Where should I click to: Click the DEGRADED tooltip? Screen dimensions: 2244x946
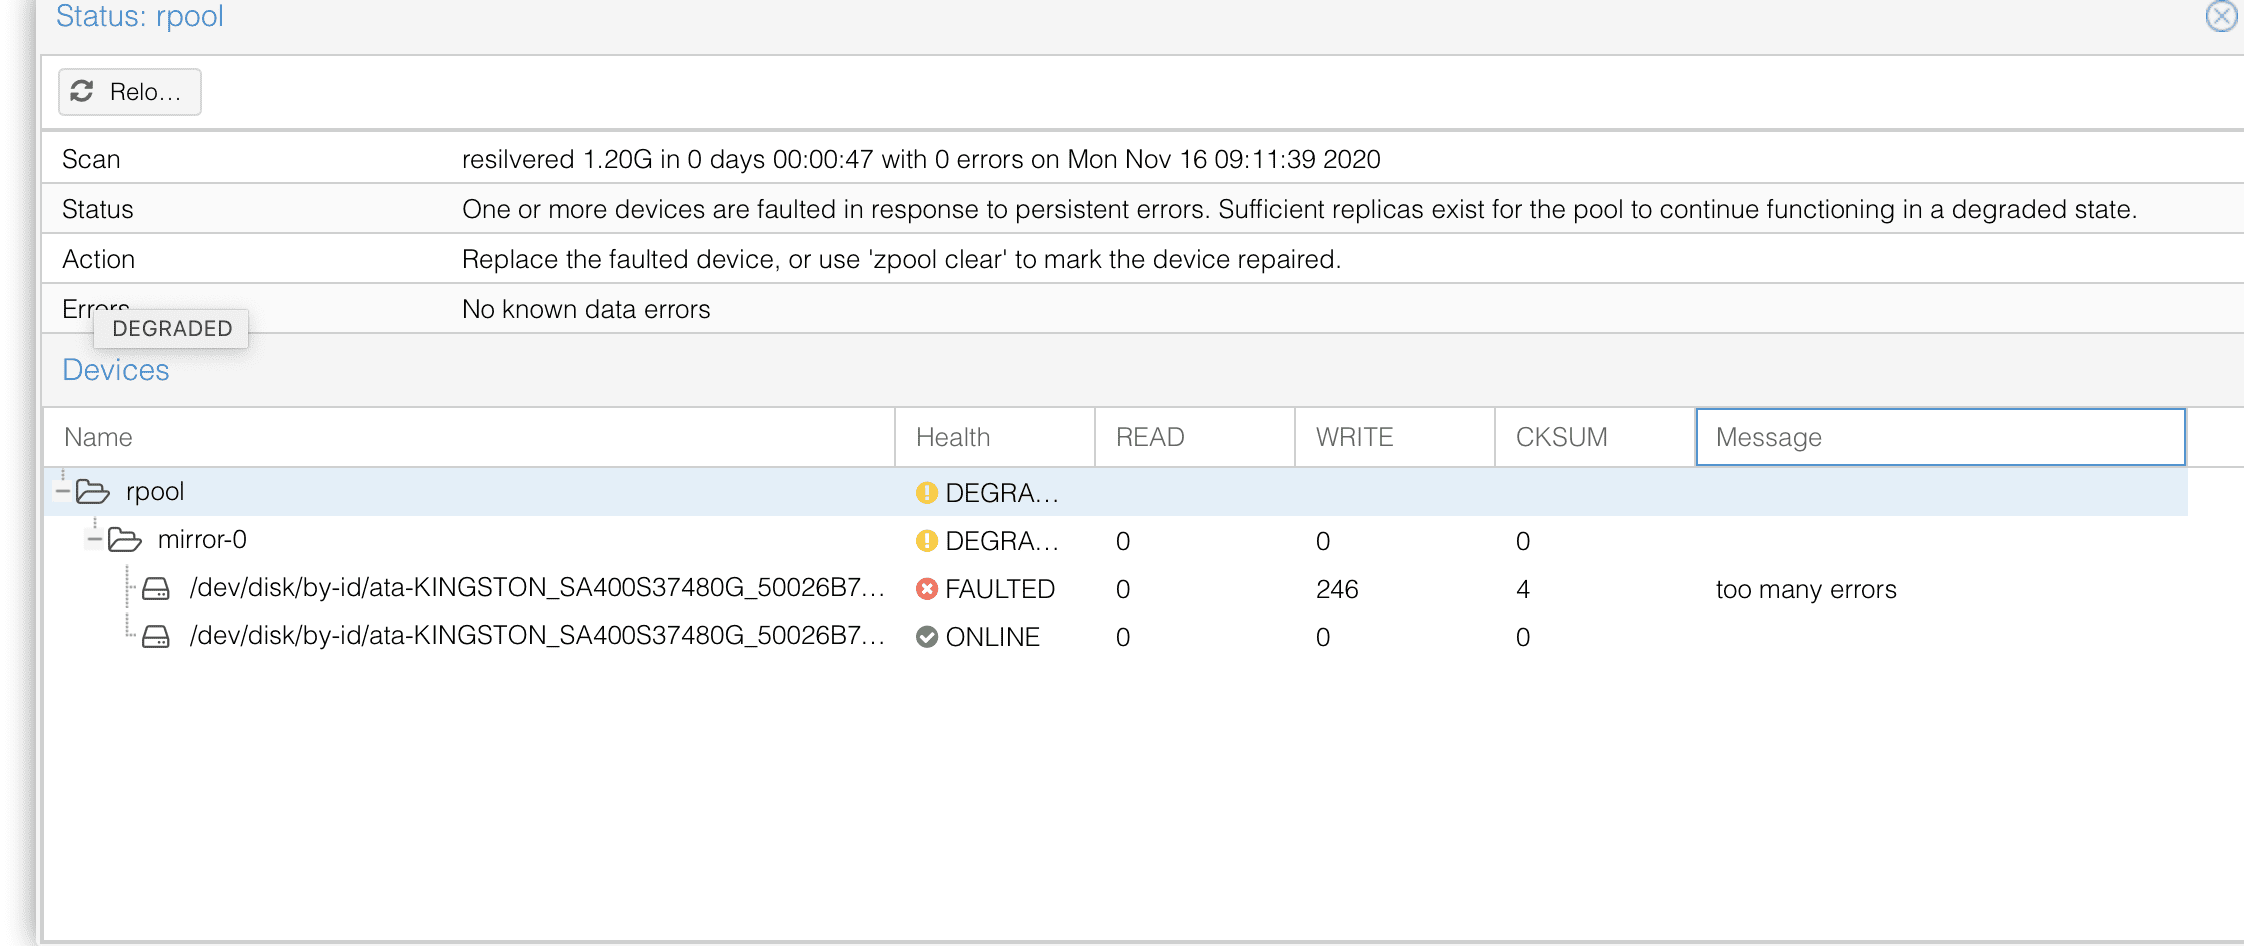pyautogui.click(x=171, y=328)
